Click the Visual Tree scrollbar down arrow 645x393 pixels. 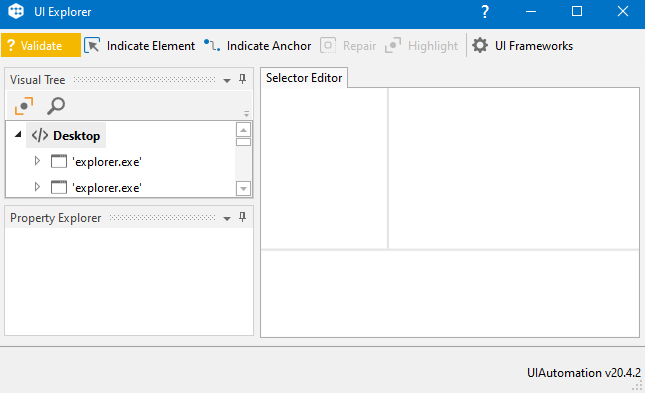click(x=244, y=188)
